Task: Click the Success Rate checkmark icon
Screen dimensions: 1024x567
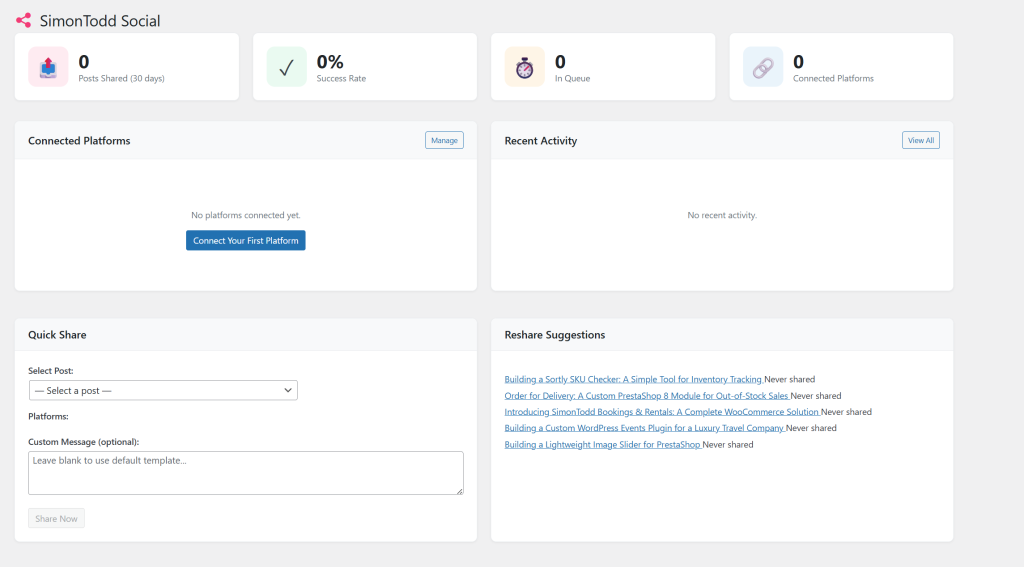Action: 286,67
